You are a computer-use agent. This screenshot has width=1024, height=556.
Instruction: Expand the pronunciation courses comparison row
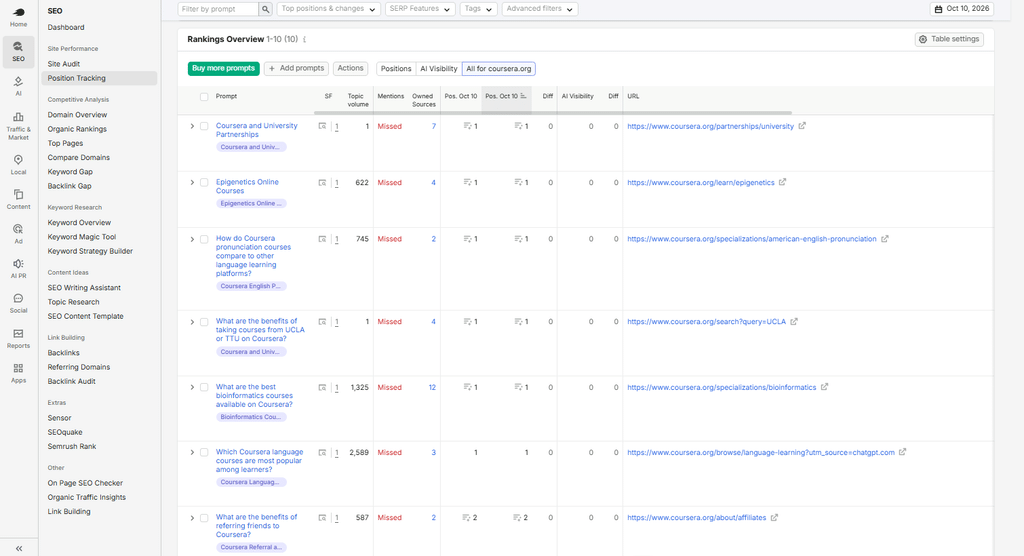(192, 239)
